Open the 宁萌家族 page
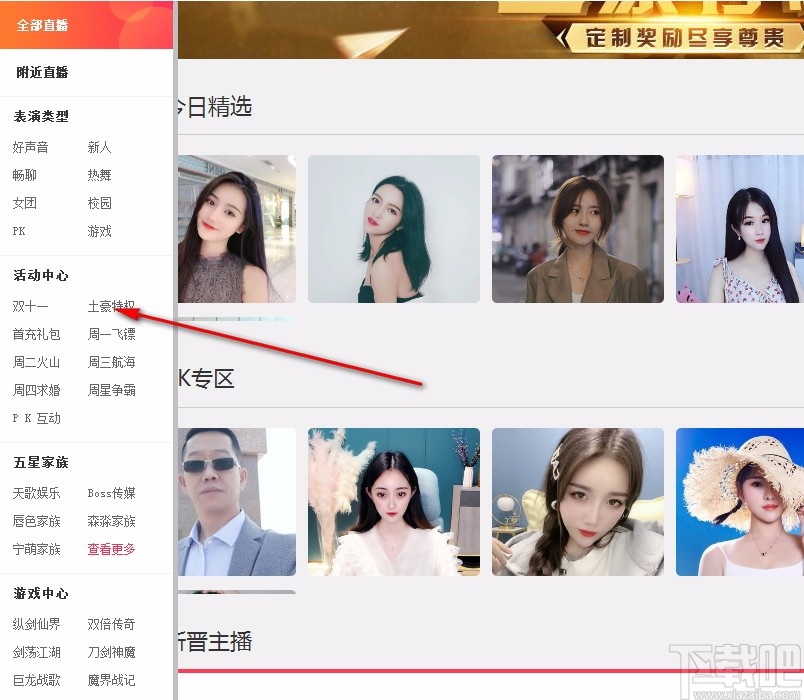 (x=36, y=549)
